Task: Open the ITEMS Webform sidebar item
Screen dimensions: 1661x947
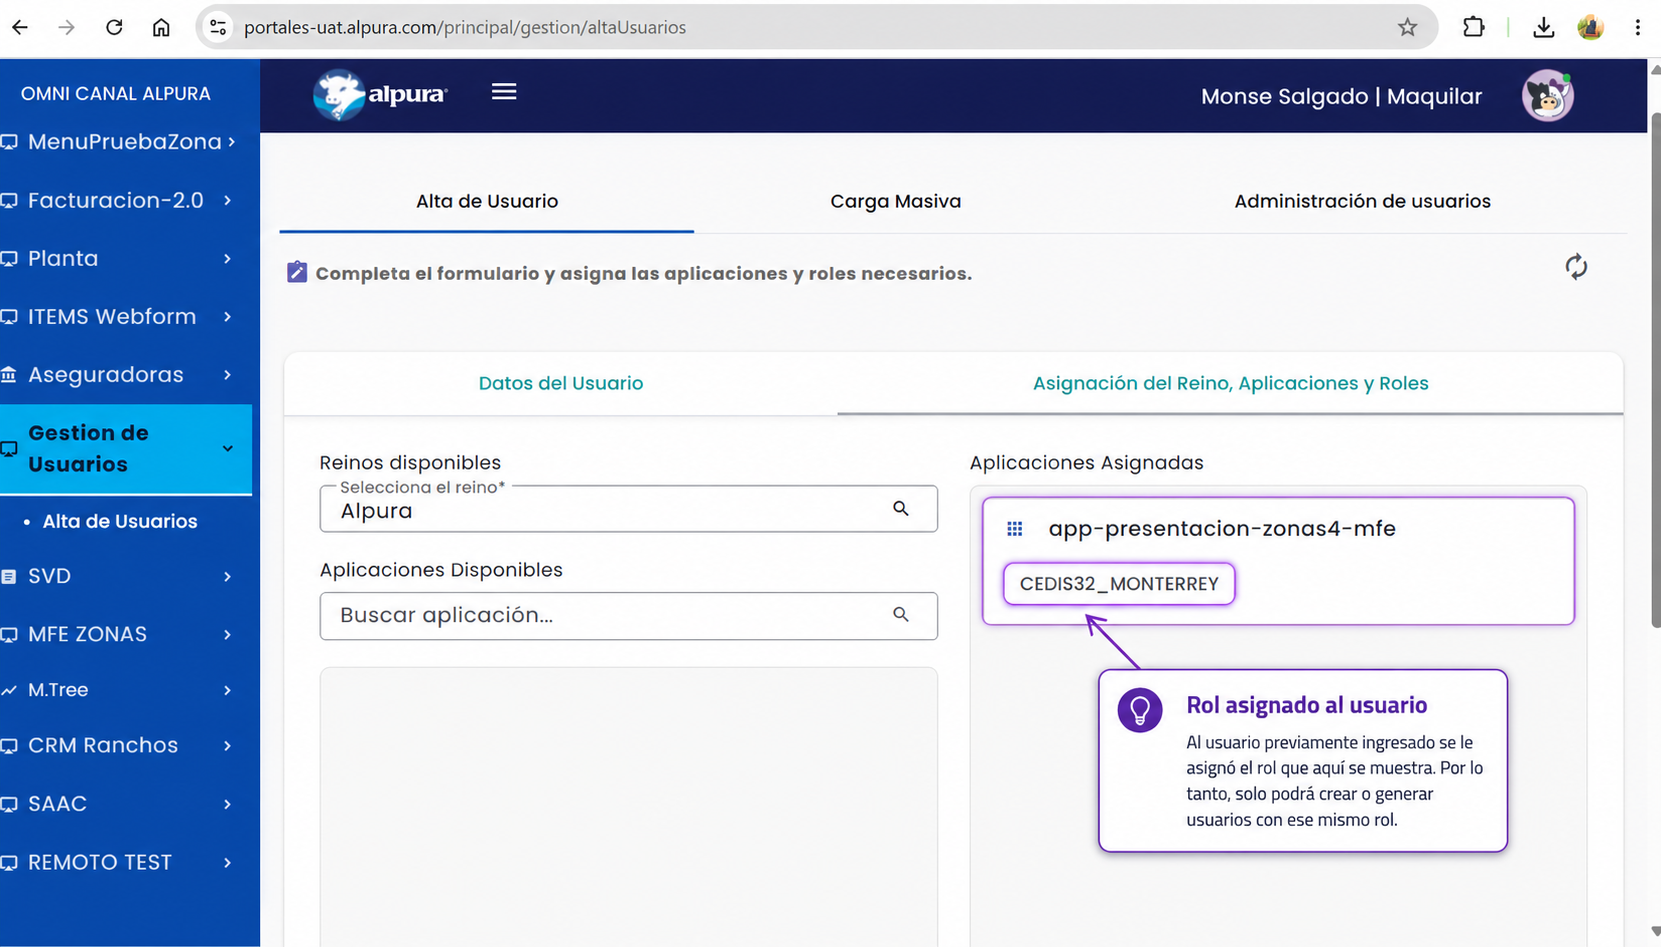Action: coord(126,317)
